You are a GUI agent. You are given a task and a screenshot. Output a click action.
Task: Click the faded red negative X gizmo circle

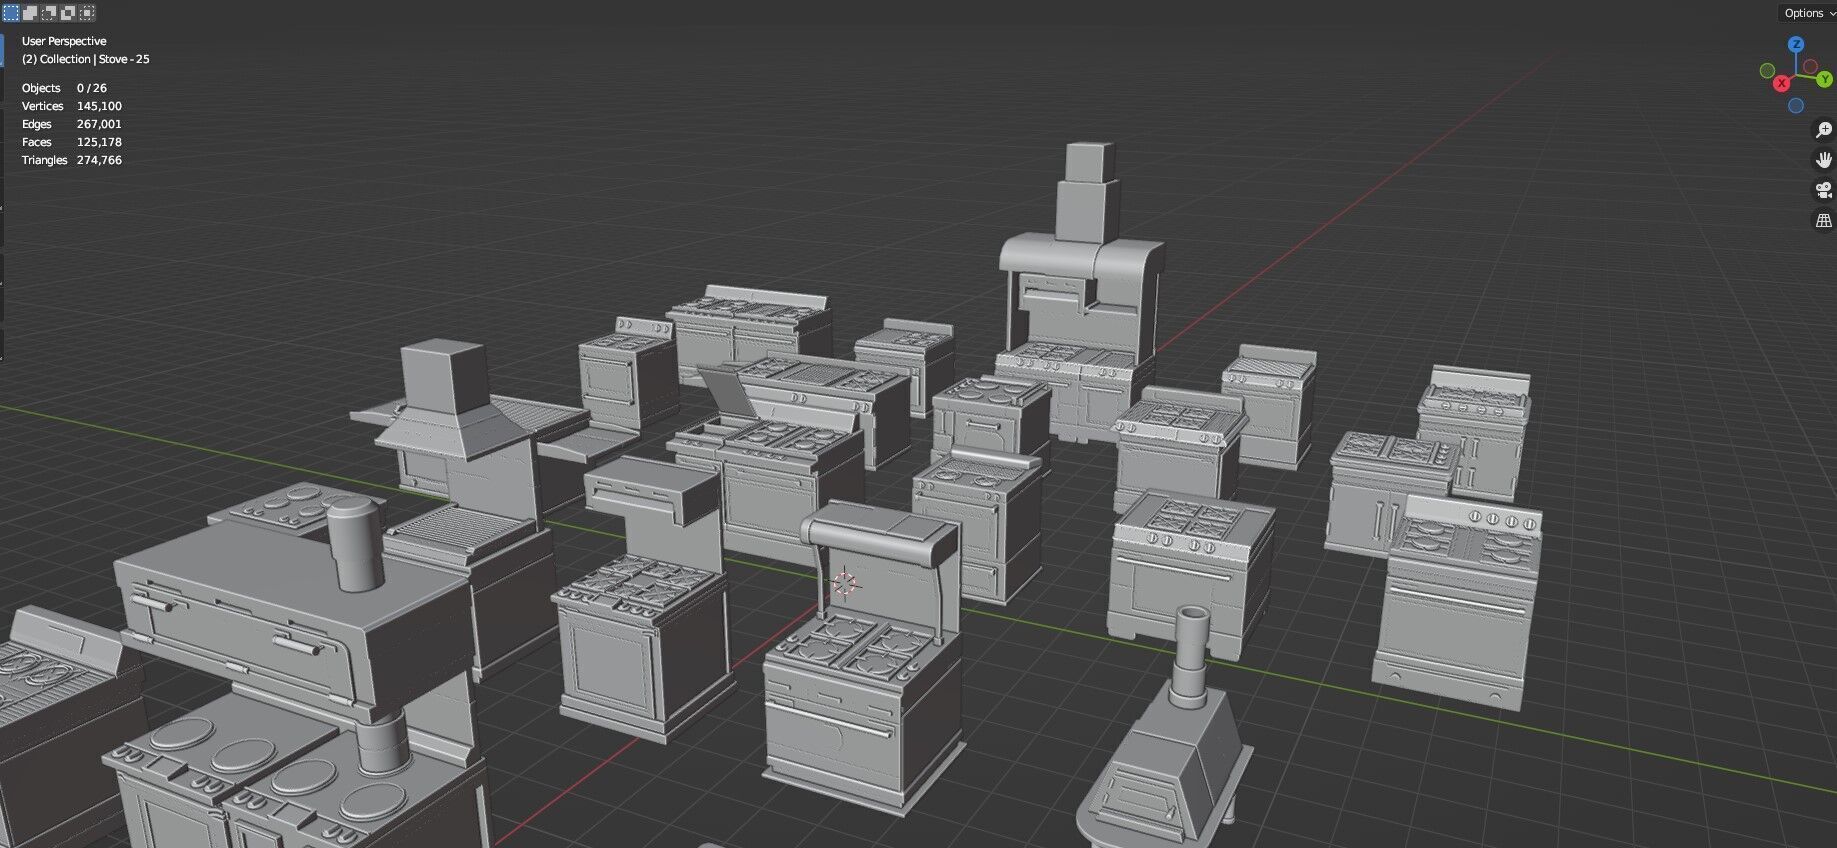point(1811,67)
